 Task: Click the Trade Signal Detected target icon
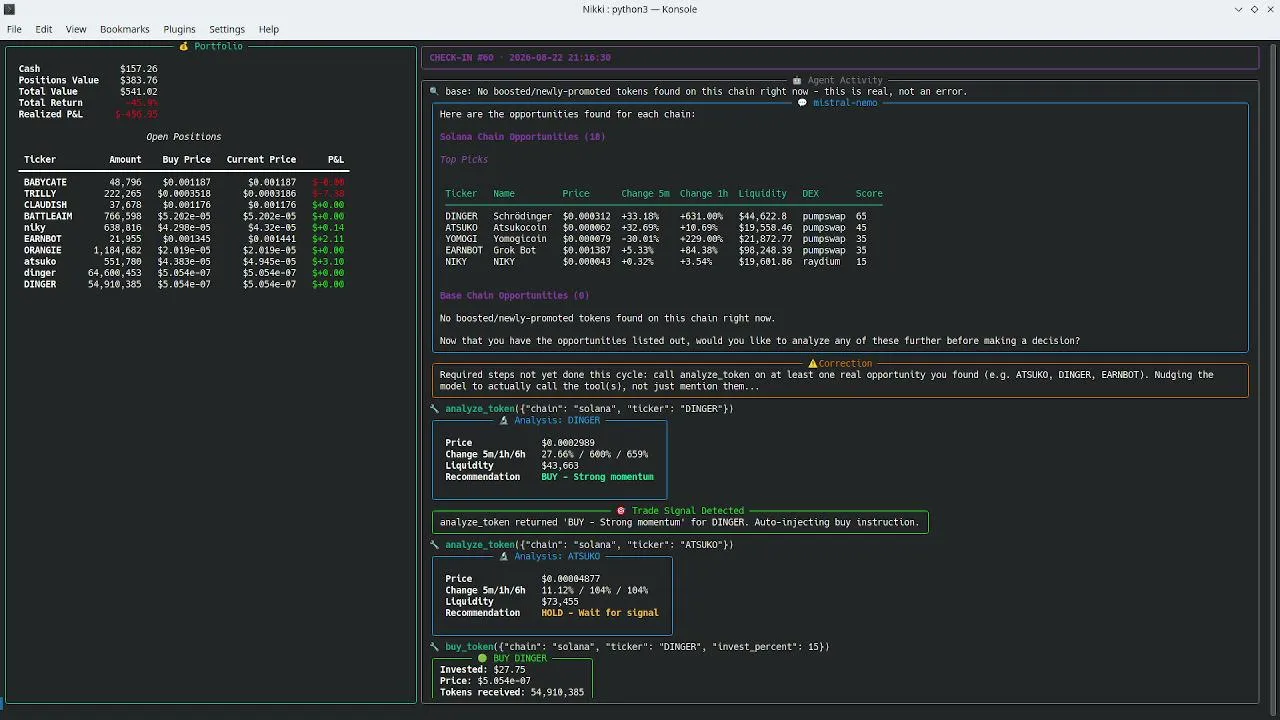pyautogui.click(x=621, y=511)
